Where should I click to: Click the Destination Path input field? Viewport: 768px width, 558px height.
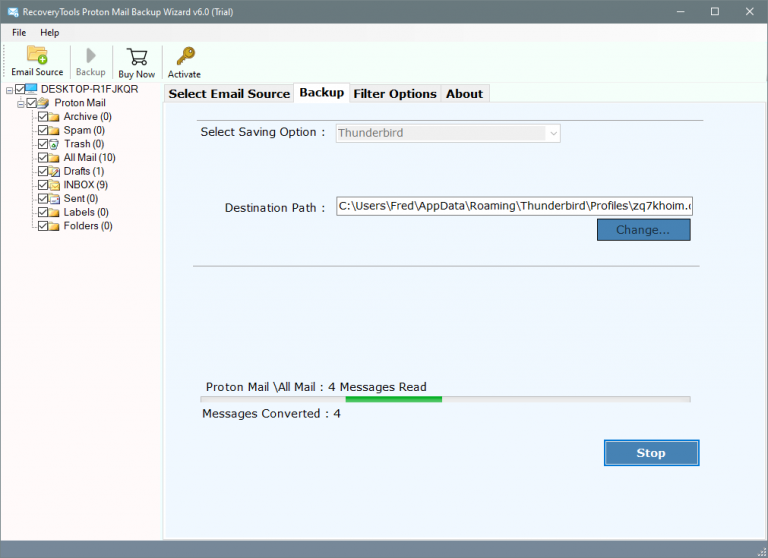[x=514, y=206]
